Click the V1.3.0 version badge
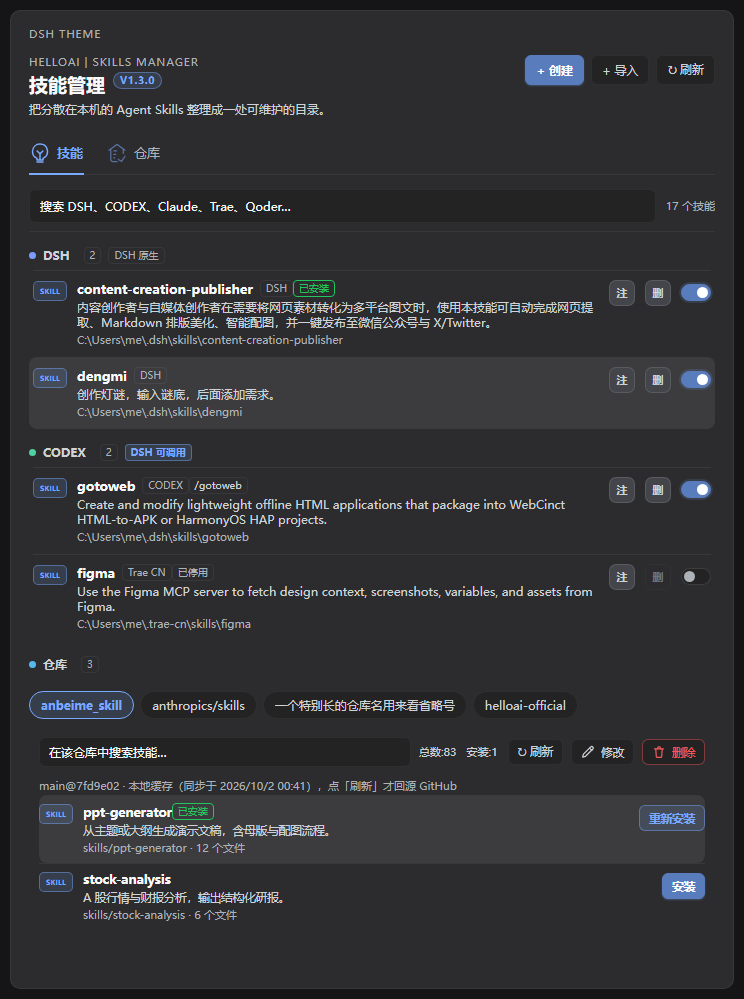Viewport: 744px width, 999px height. (x=138, y=80)
